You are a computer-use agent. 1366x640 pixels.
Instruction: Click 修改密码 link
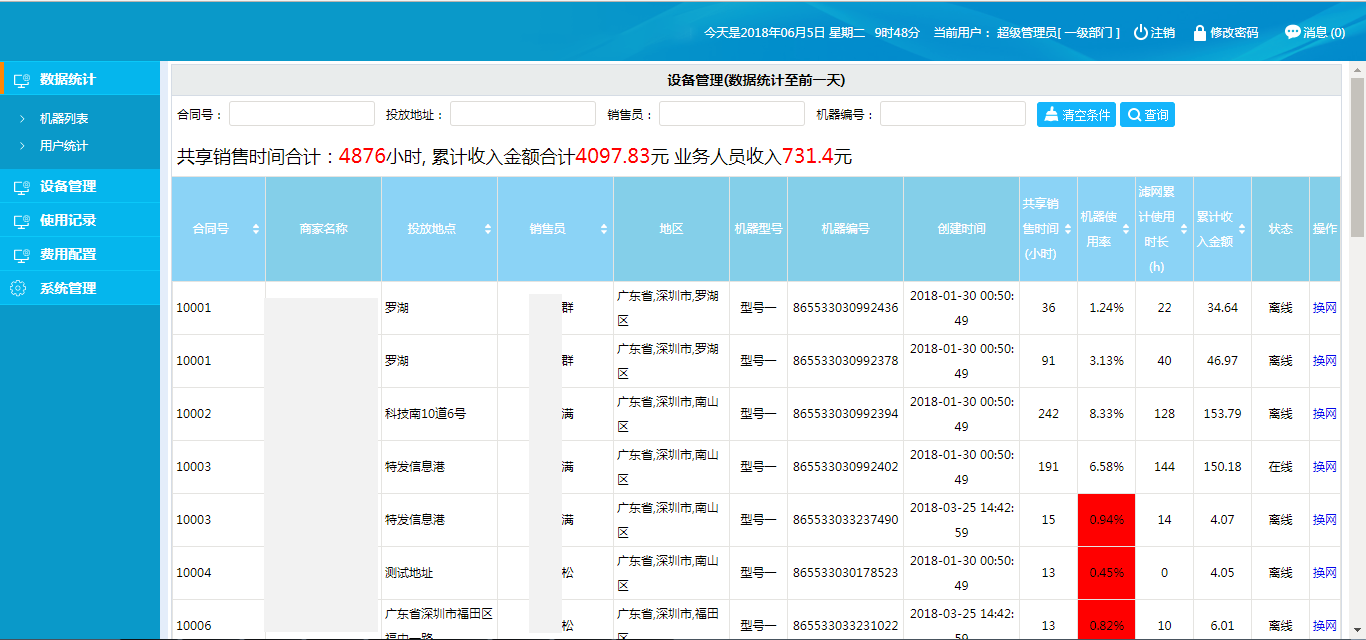[x=1234, y=32]
